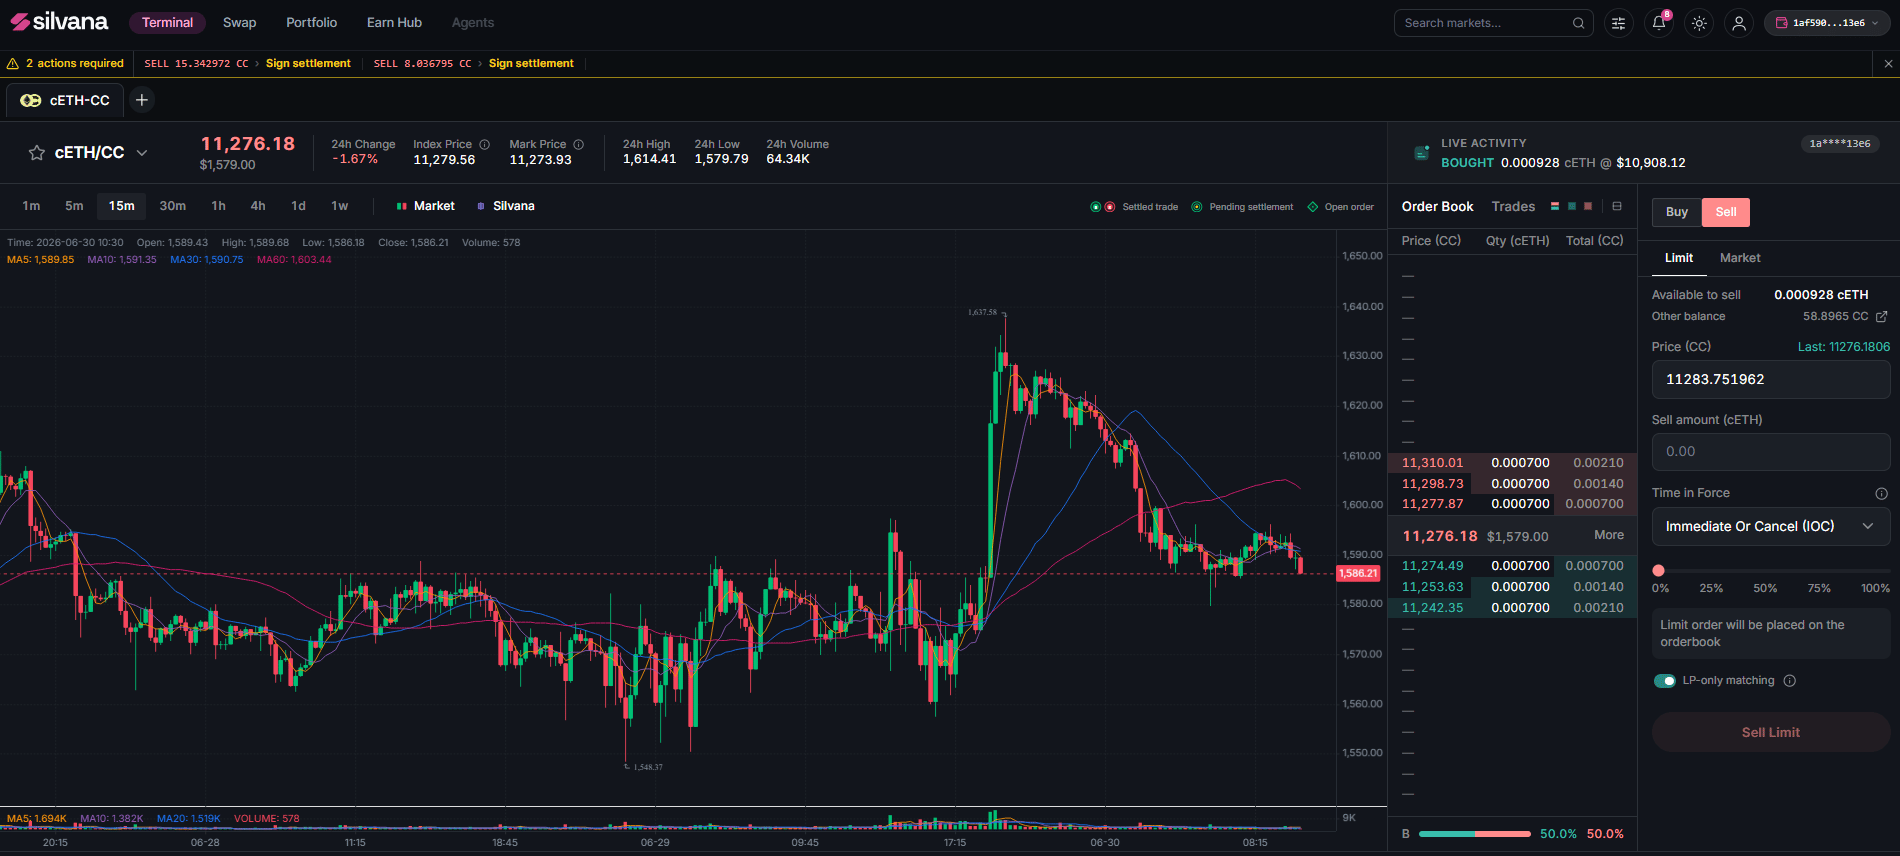Sign settlement for SELL 8.036795 CC
The width and height of the screenshot is (1900, 856).
point(531,64)
